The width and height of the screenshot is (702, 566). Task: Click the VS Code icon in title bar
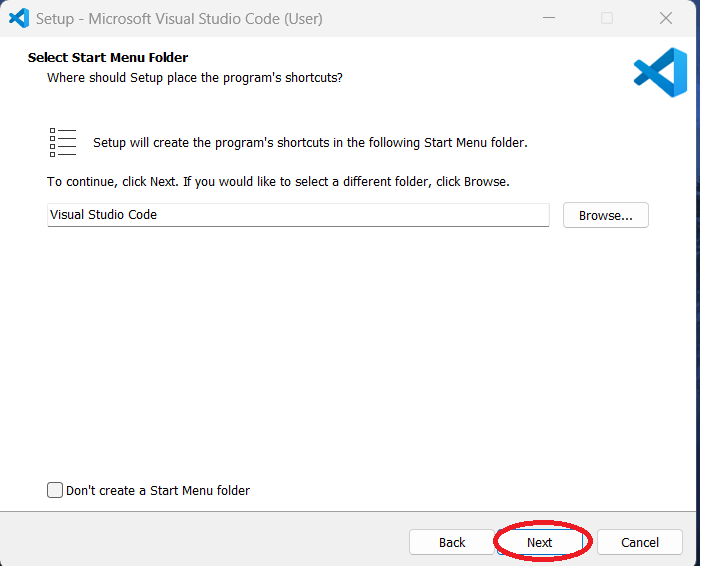(18, 18)
